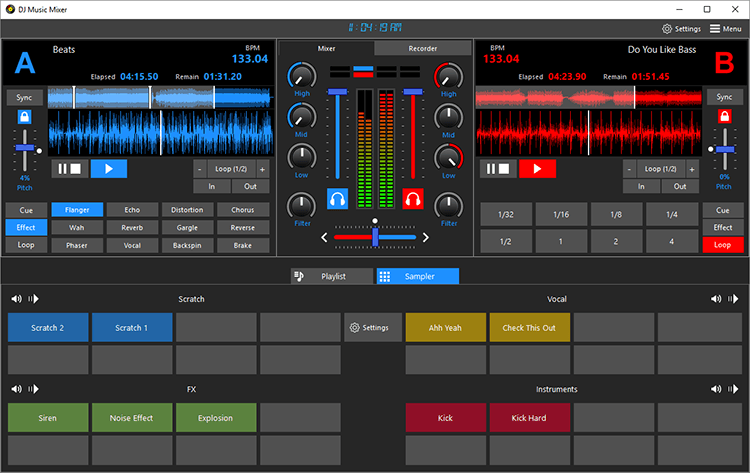
Task: Increase Deck A loop length with plus
Action: click(262, 169)
